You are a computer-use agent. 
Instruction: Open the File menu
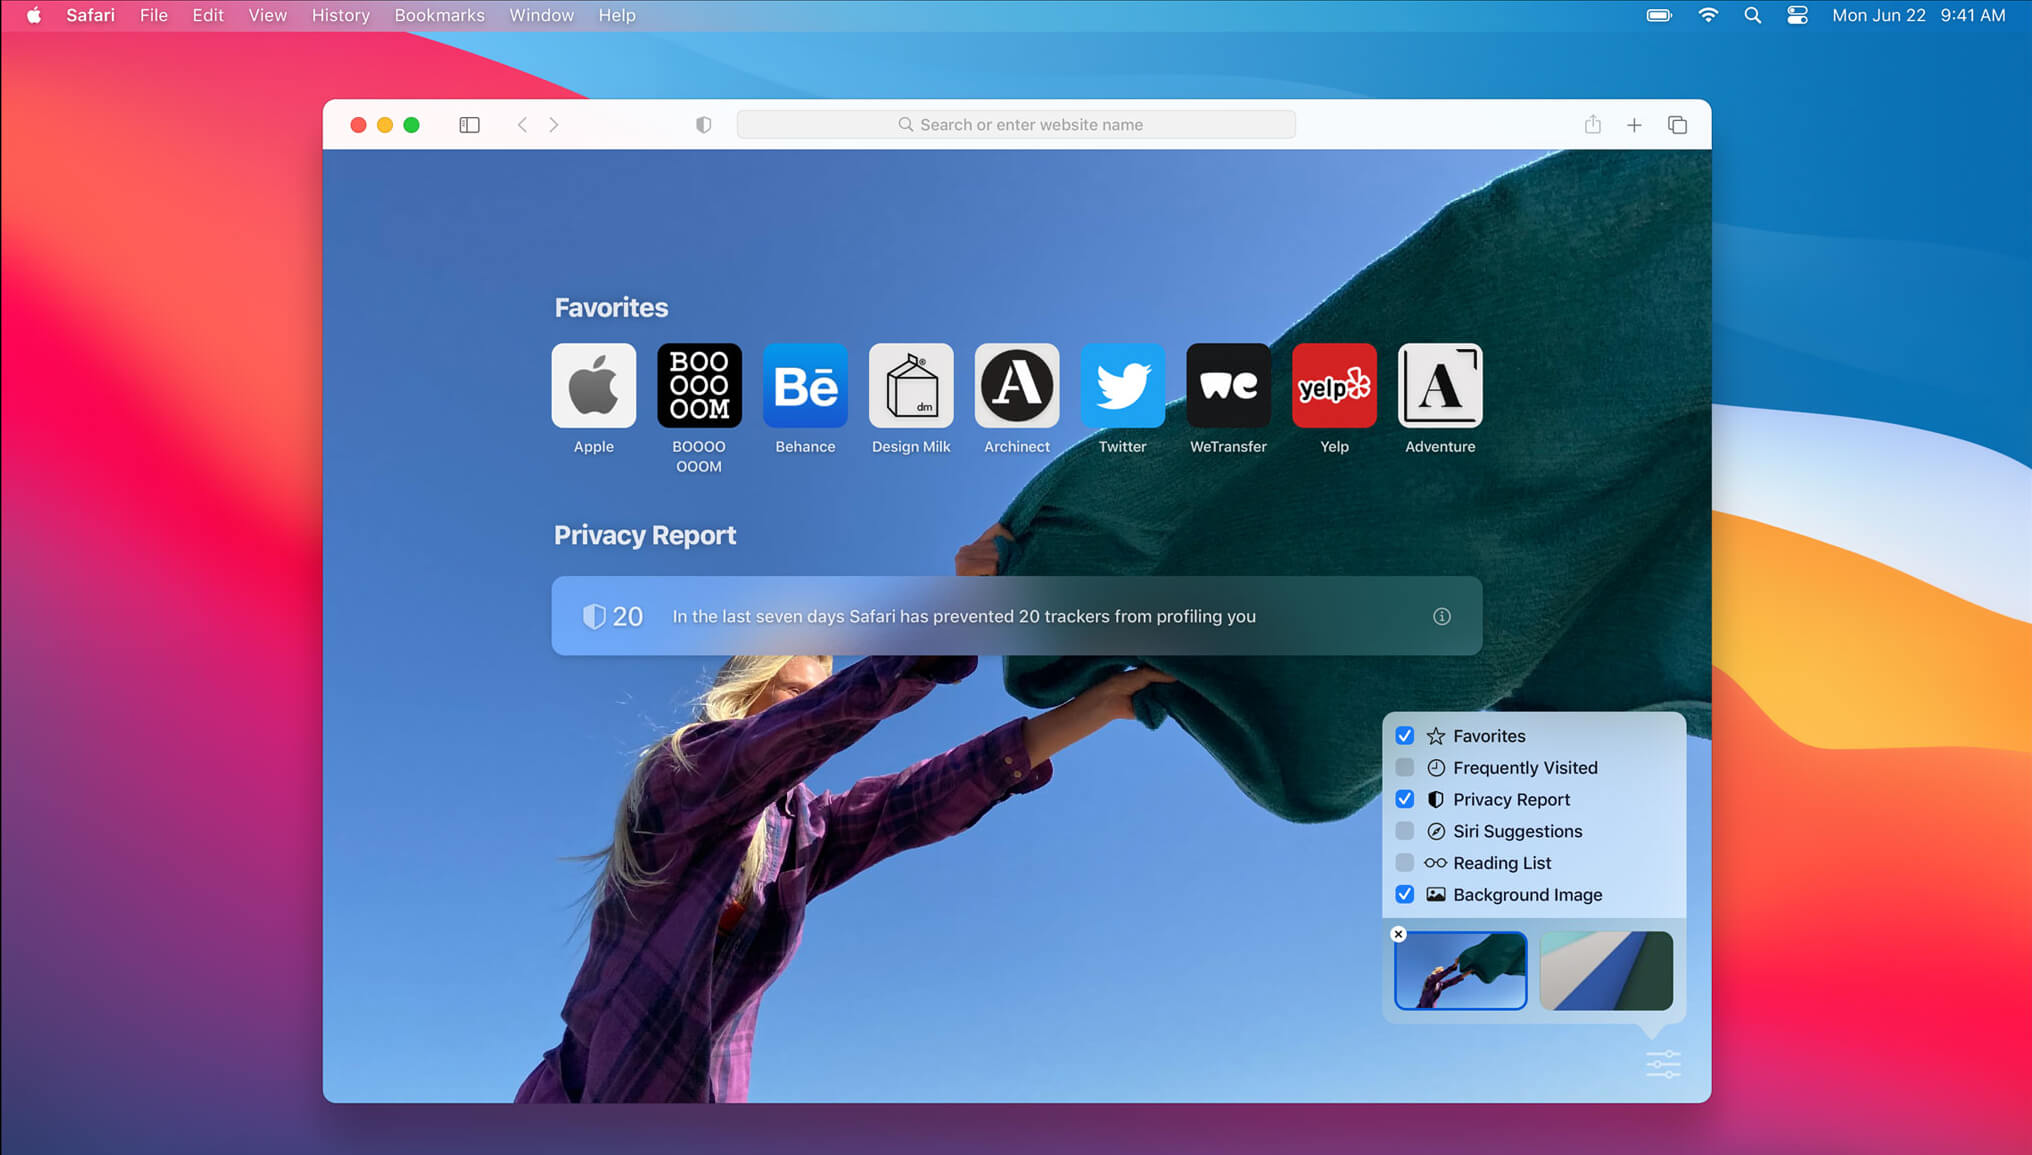pyautogui.click(x=154, y=15)
